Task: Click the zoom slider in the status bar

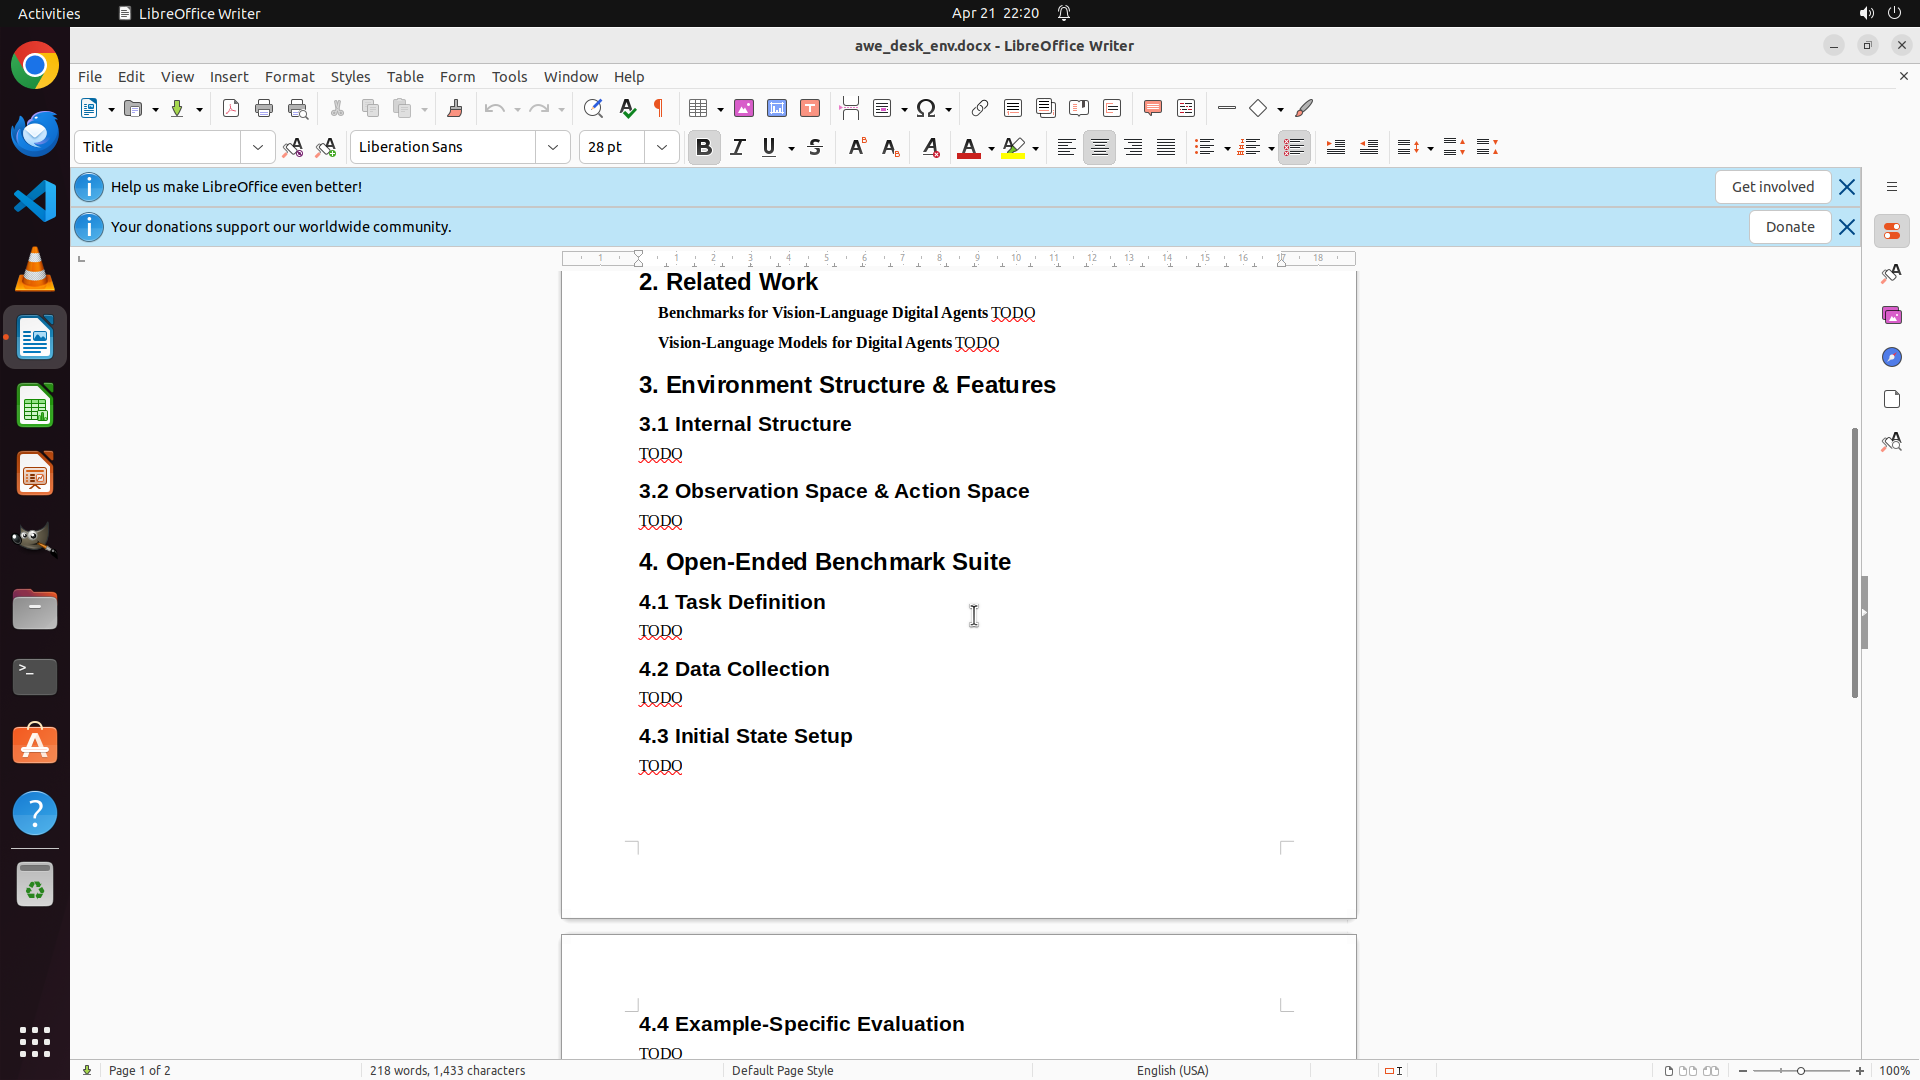Action: (x=1801, y=1070)
